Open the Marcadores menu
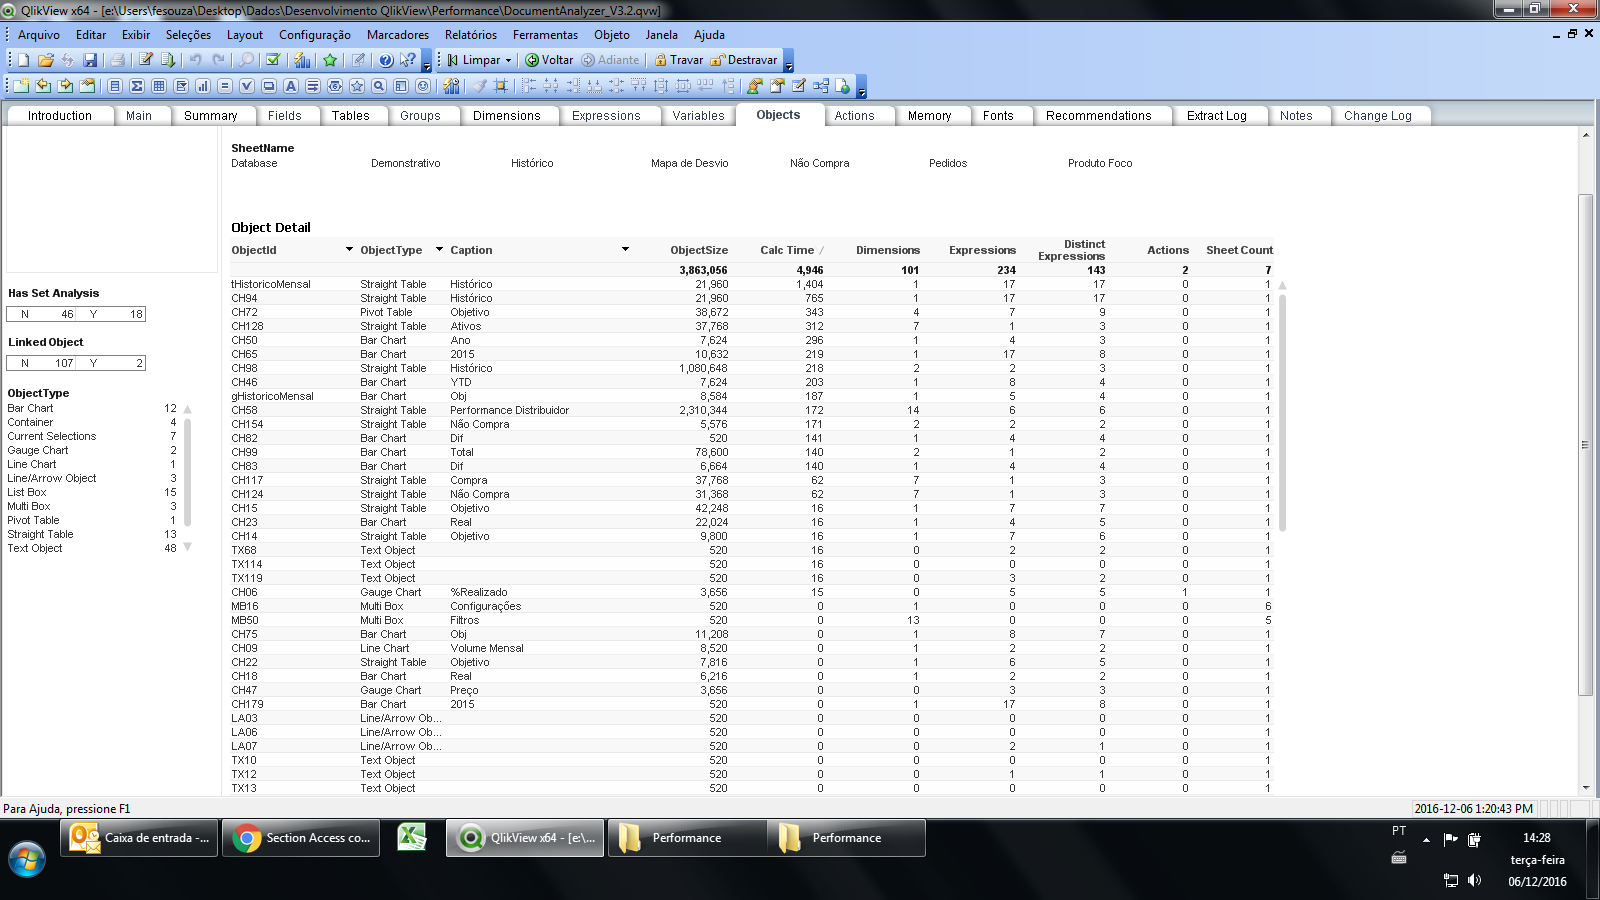 point(398,35)
